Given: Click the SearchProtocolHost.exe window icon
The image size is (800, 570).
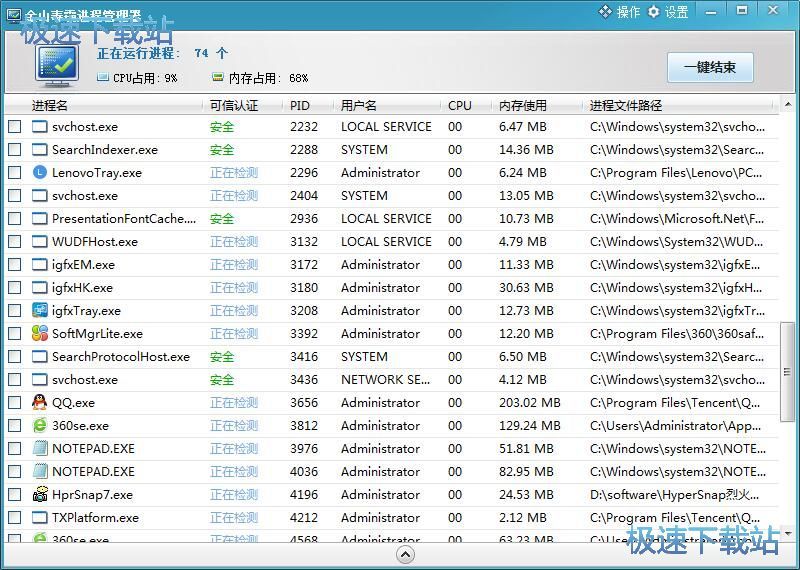Looking at the screenshot, I should (39, 356).
